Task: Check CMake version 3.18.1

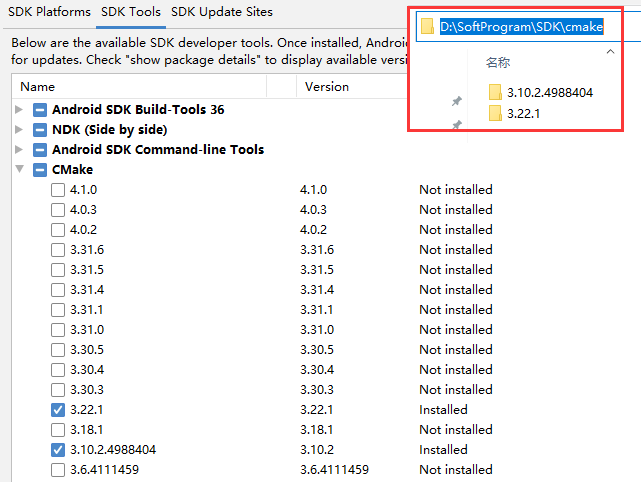Action: 58,430
